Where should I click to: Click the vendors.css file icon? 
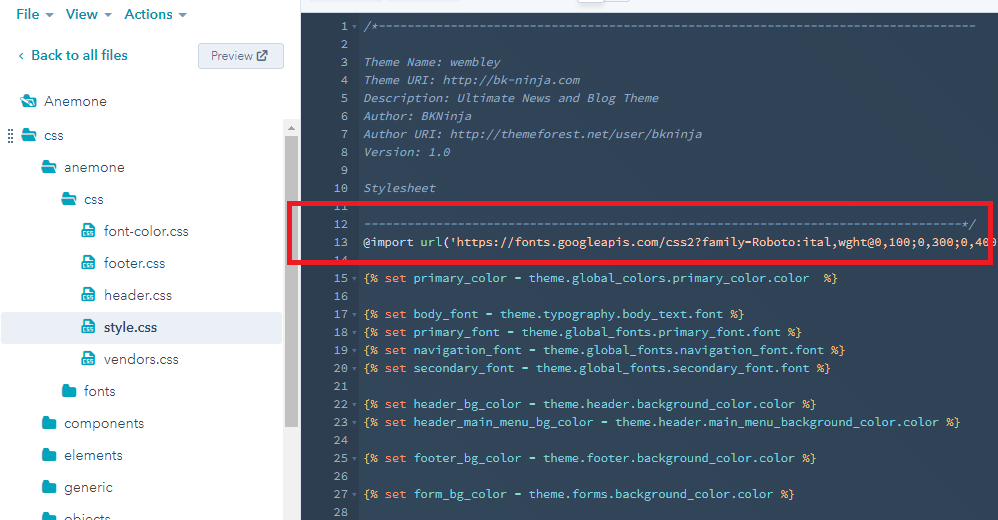(x=88, y=359)
